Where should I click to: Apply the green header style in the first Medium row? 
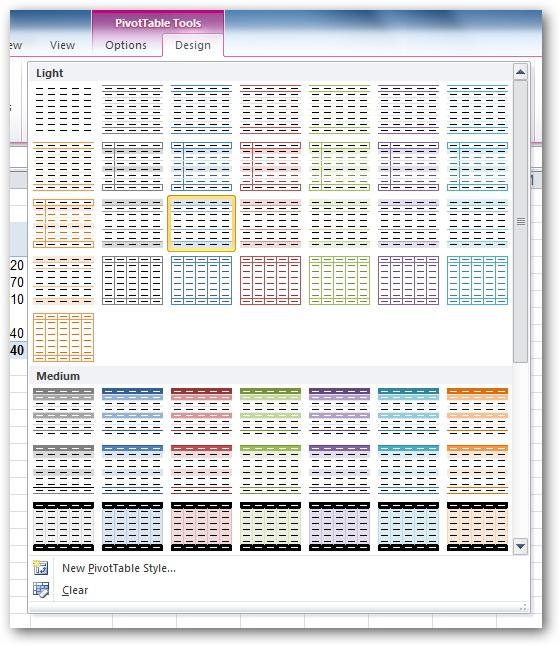coord(270,411)
